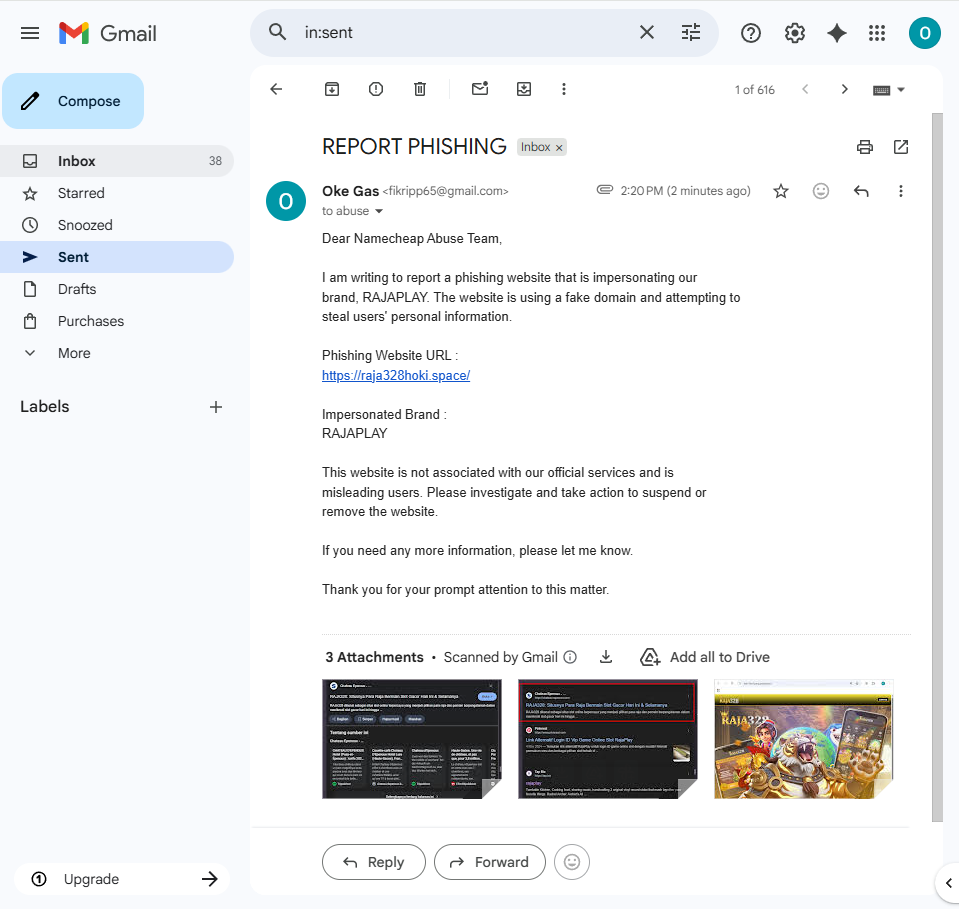Remove the Inbox label from conversation

click(558, 147)
